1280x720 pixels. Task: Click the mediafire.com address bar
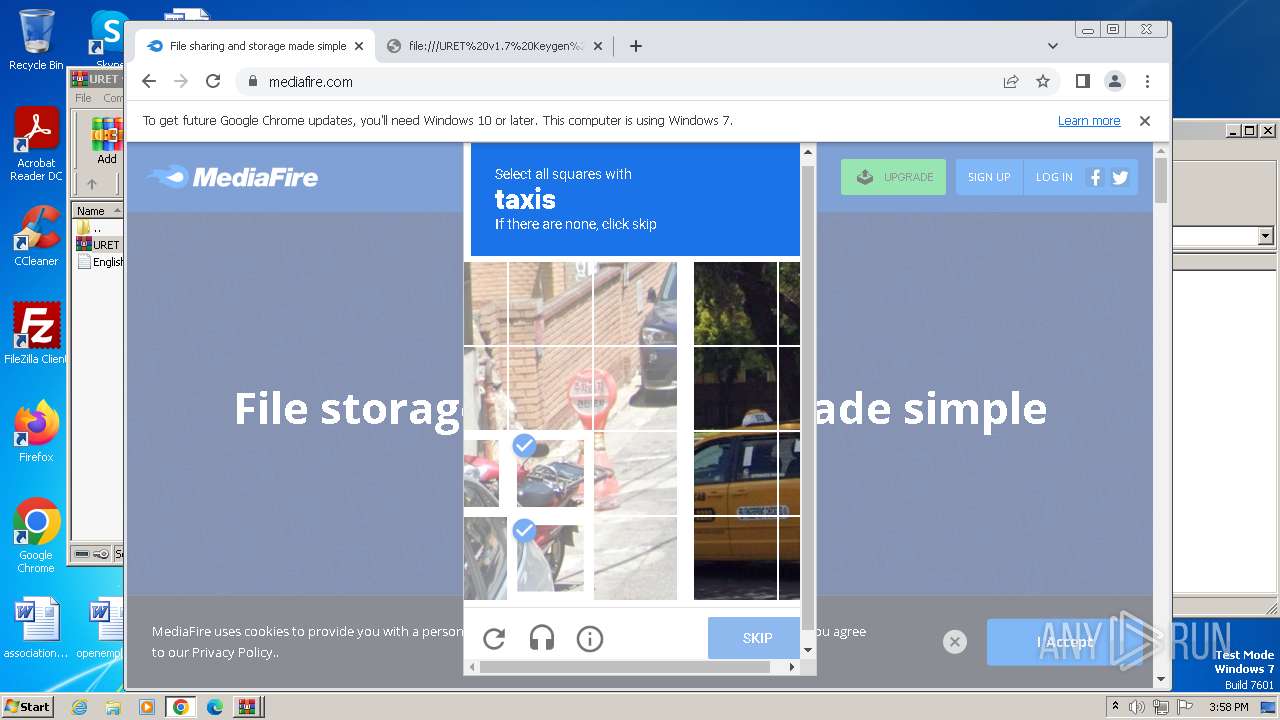[620, 82]
